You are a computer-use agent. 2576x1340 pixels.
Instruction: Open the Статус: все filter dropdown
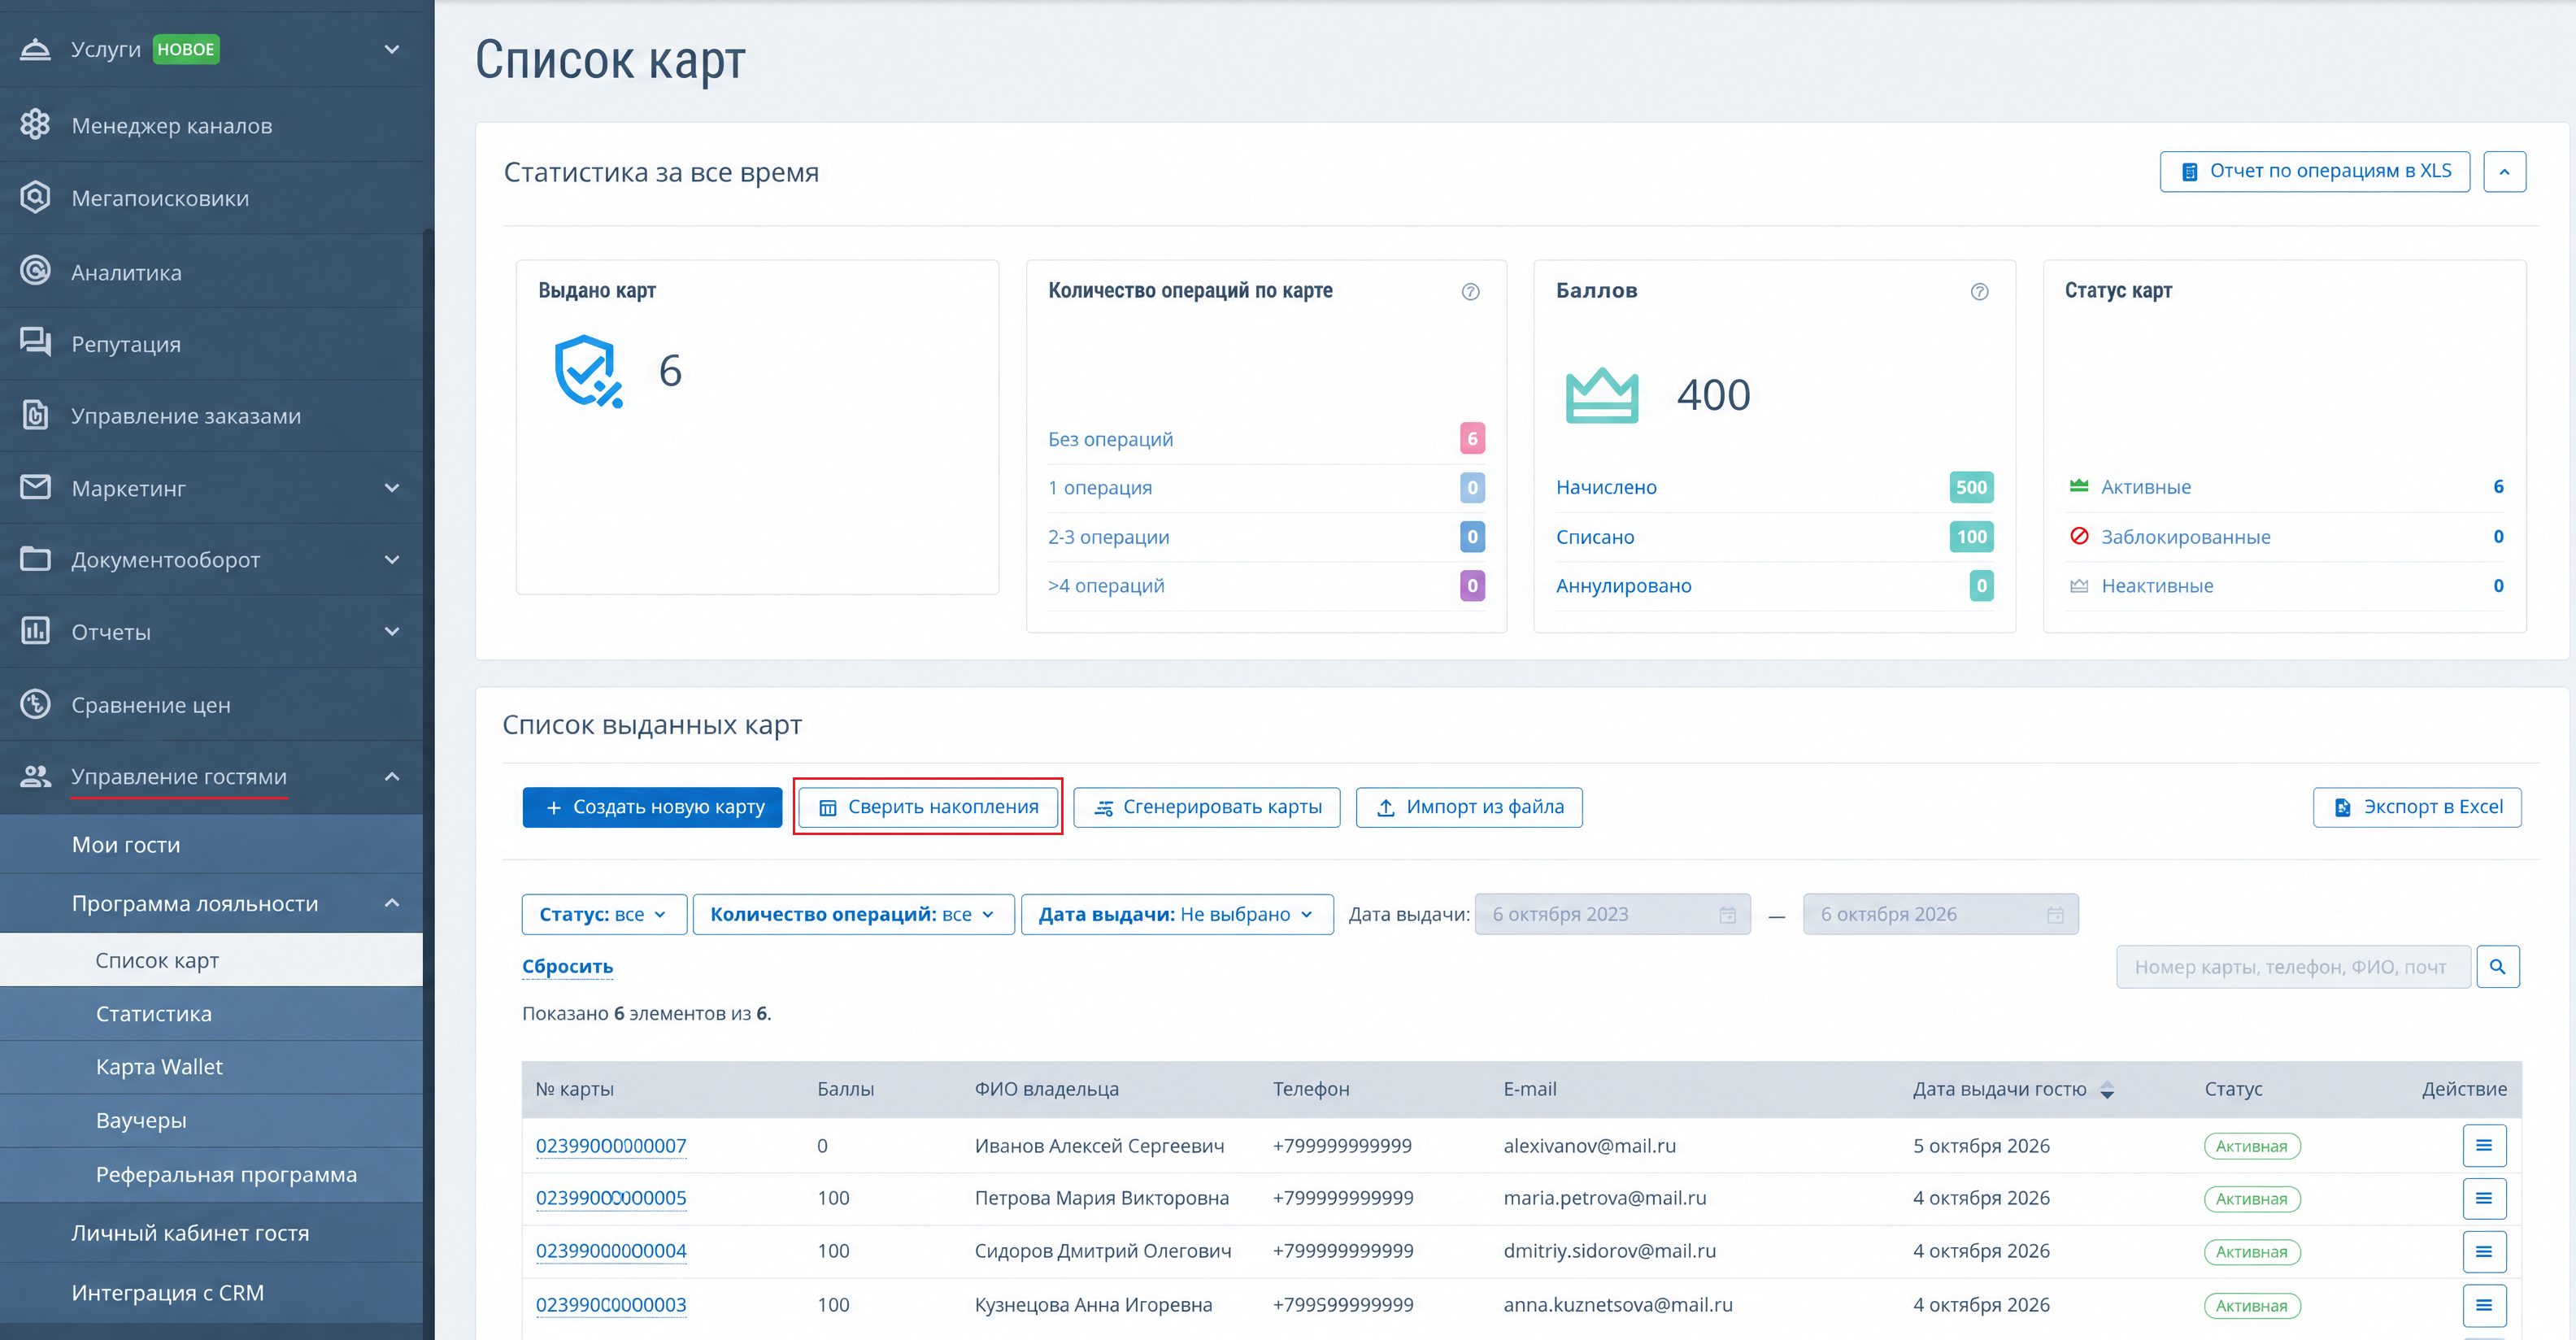pos(604,915)
